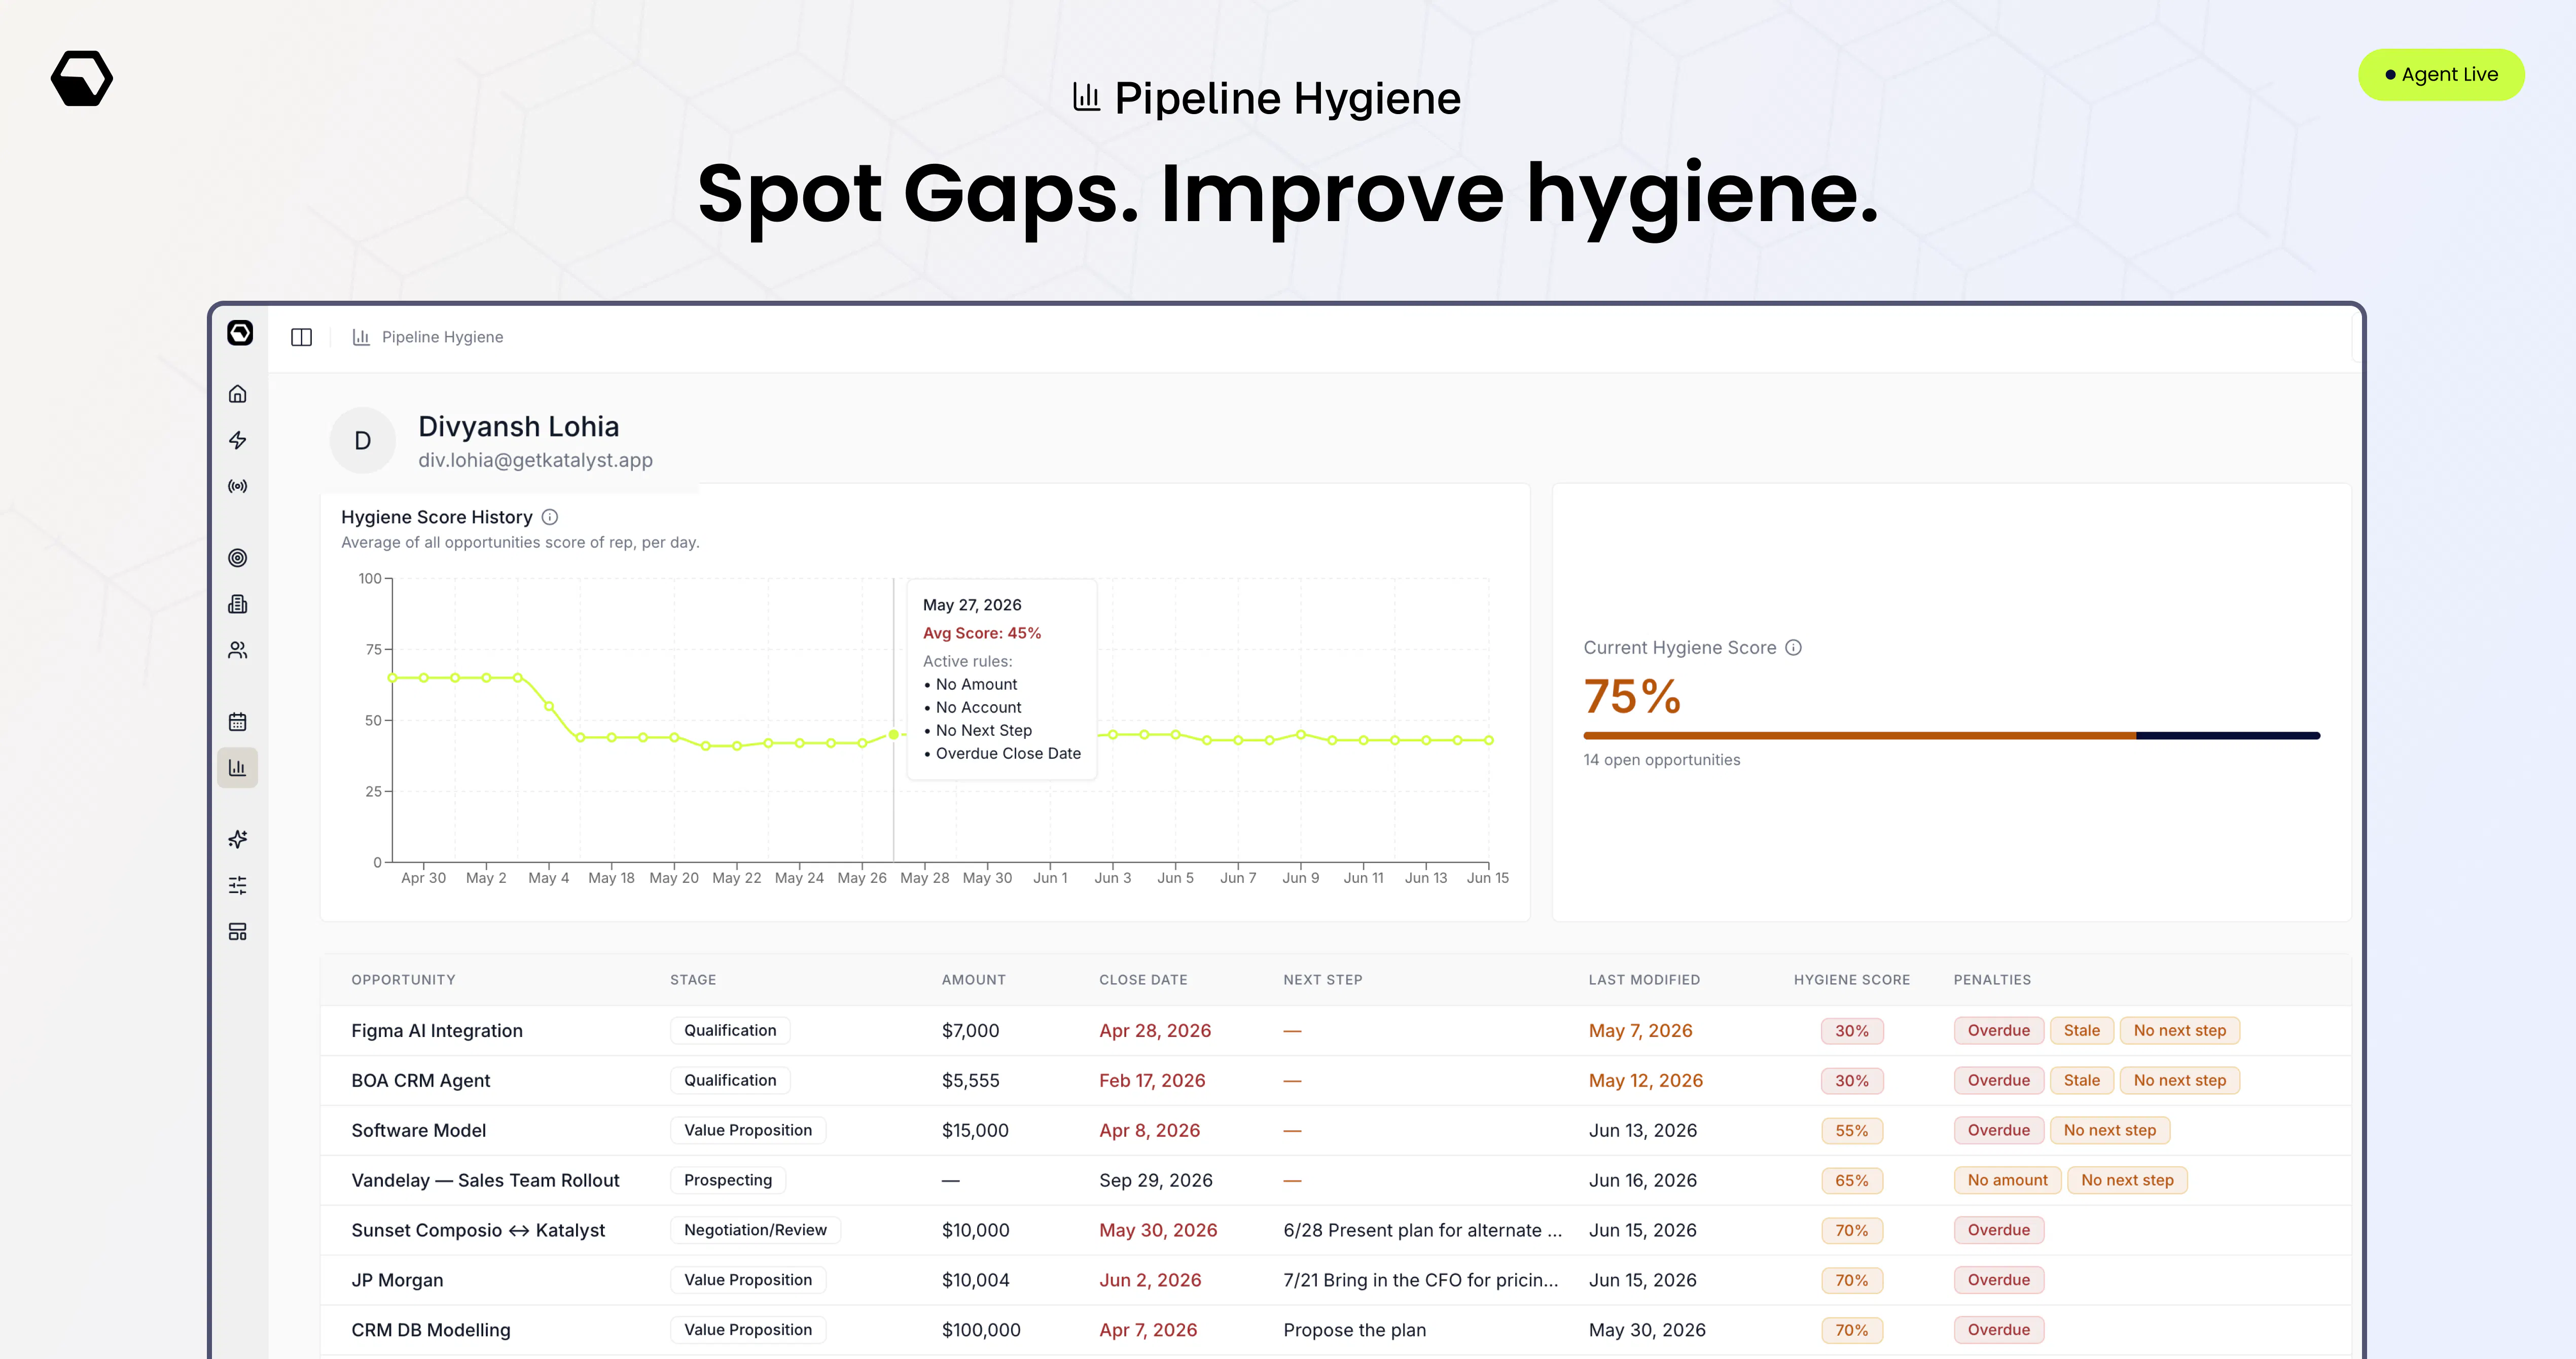Click the Pipeline Hygiene breadcrumb in top bar
Screen dimensions: 2576x1359
point(428,338)
